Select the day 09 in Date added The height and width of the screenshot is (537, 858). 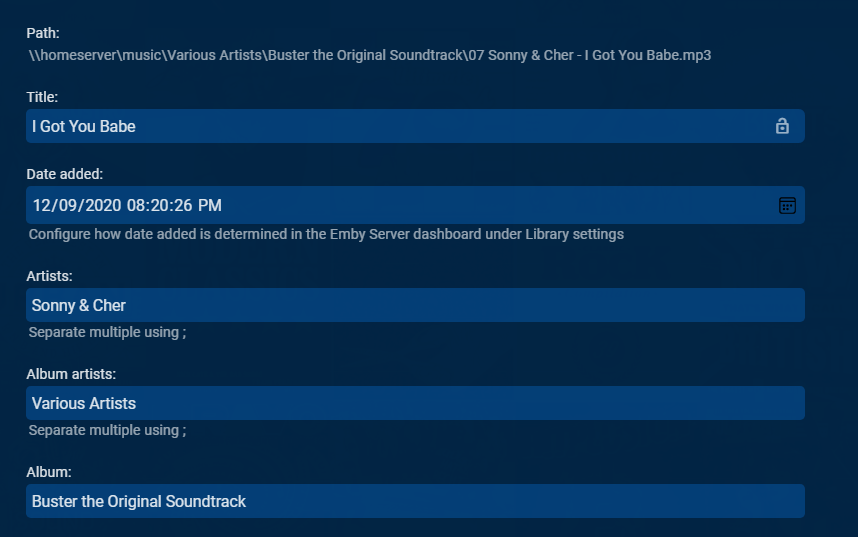coord(66,205)
